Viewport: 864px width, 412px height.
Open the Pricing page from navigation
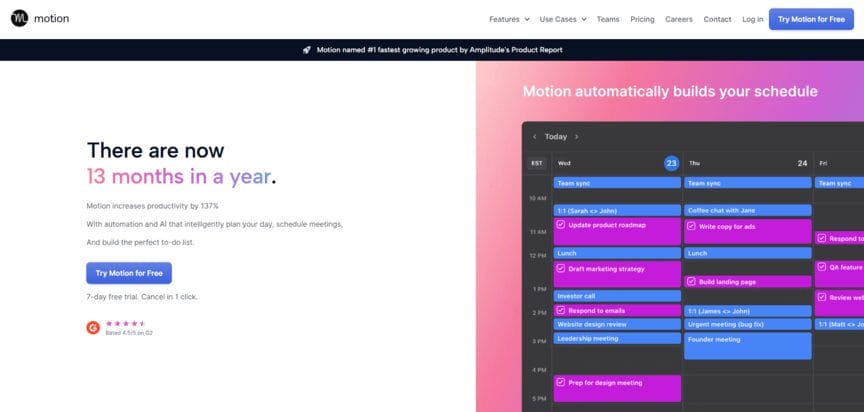click(x=642, y=19)
